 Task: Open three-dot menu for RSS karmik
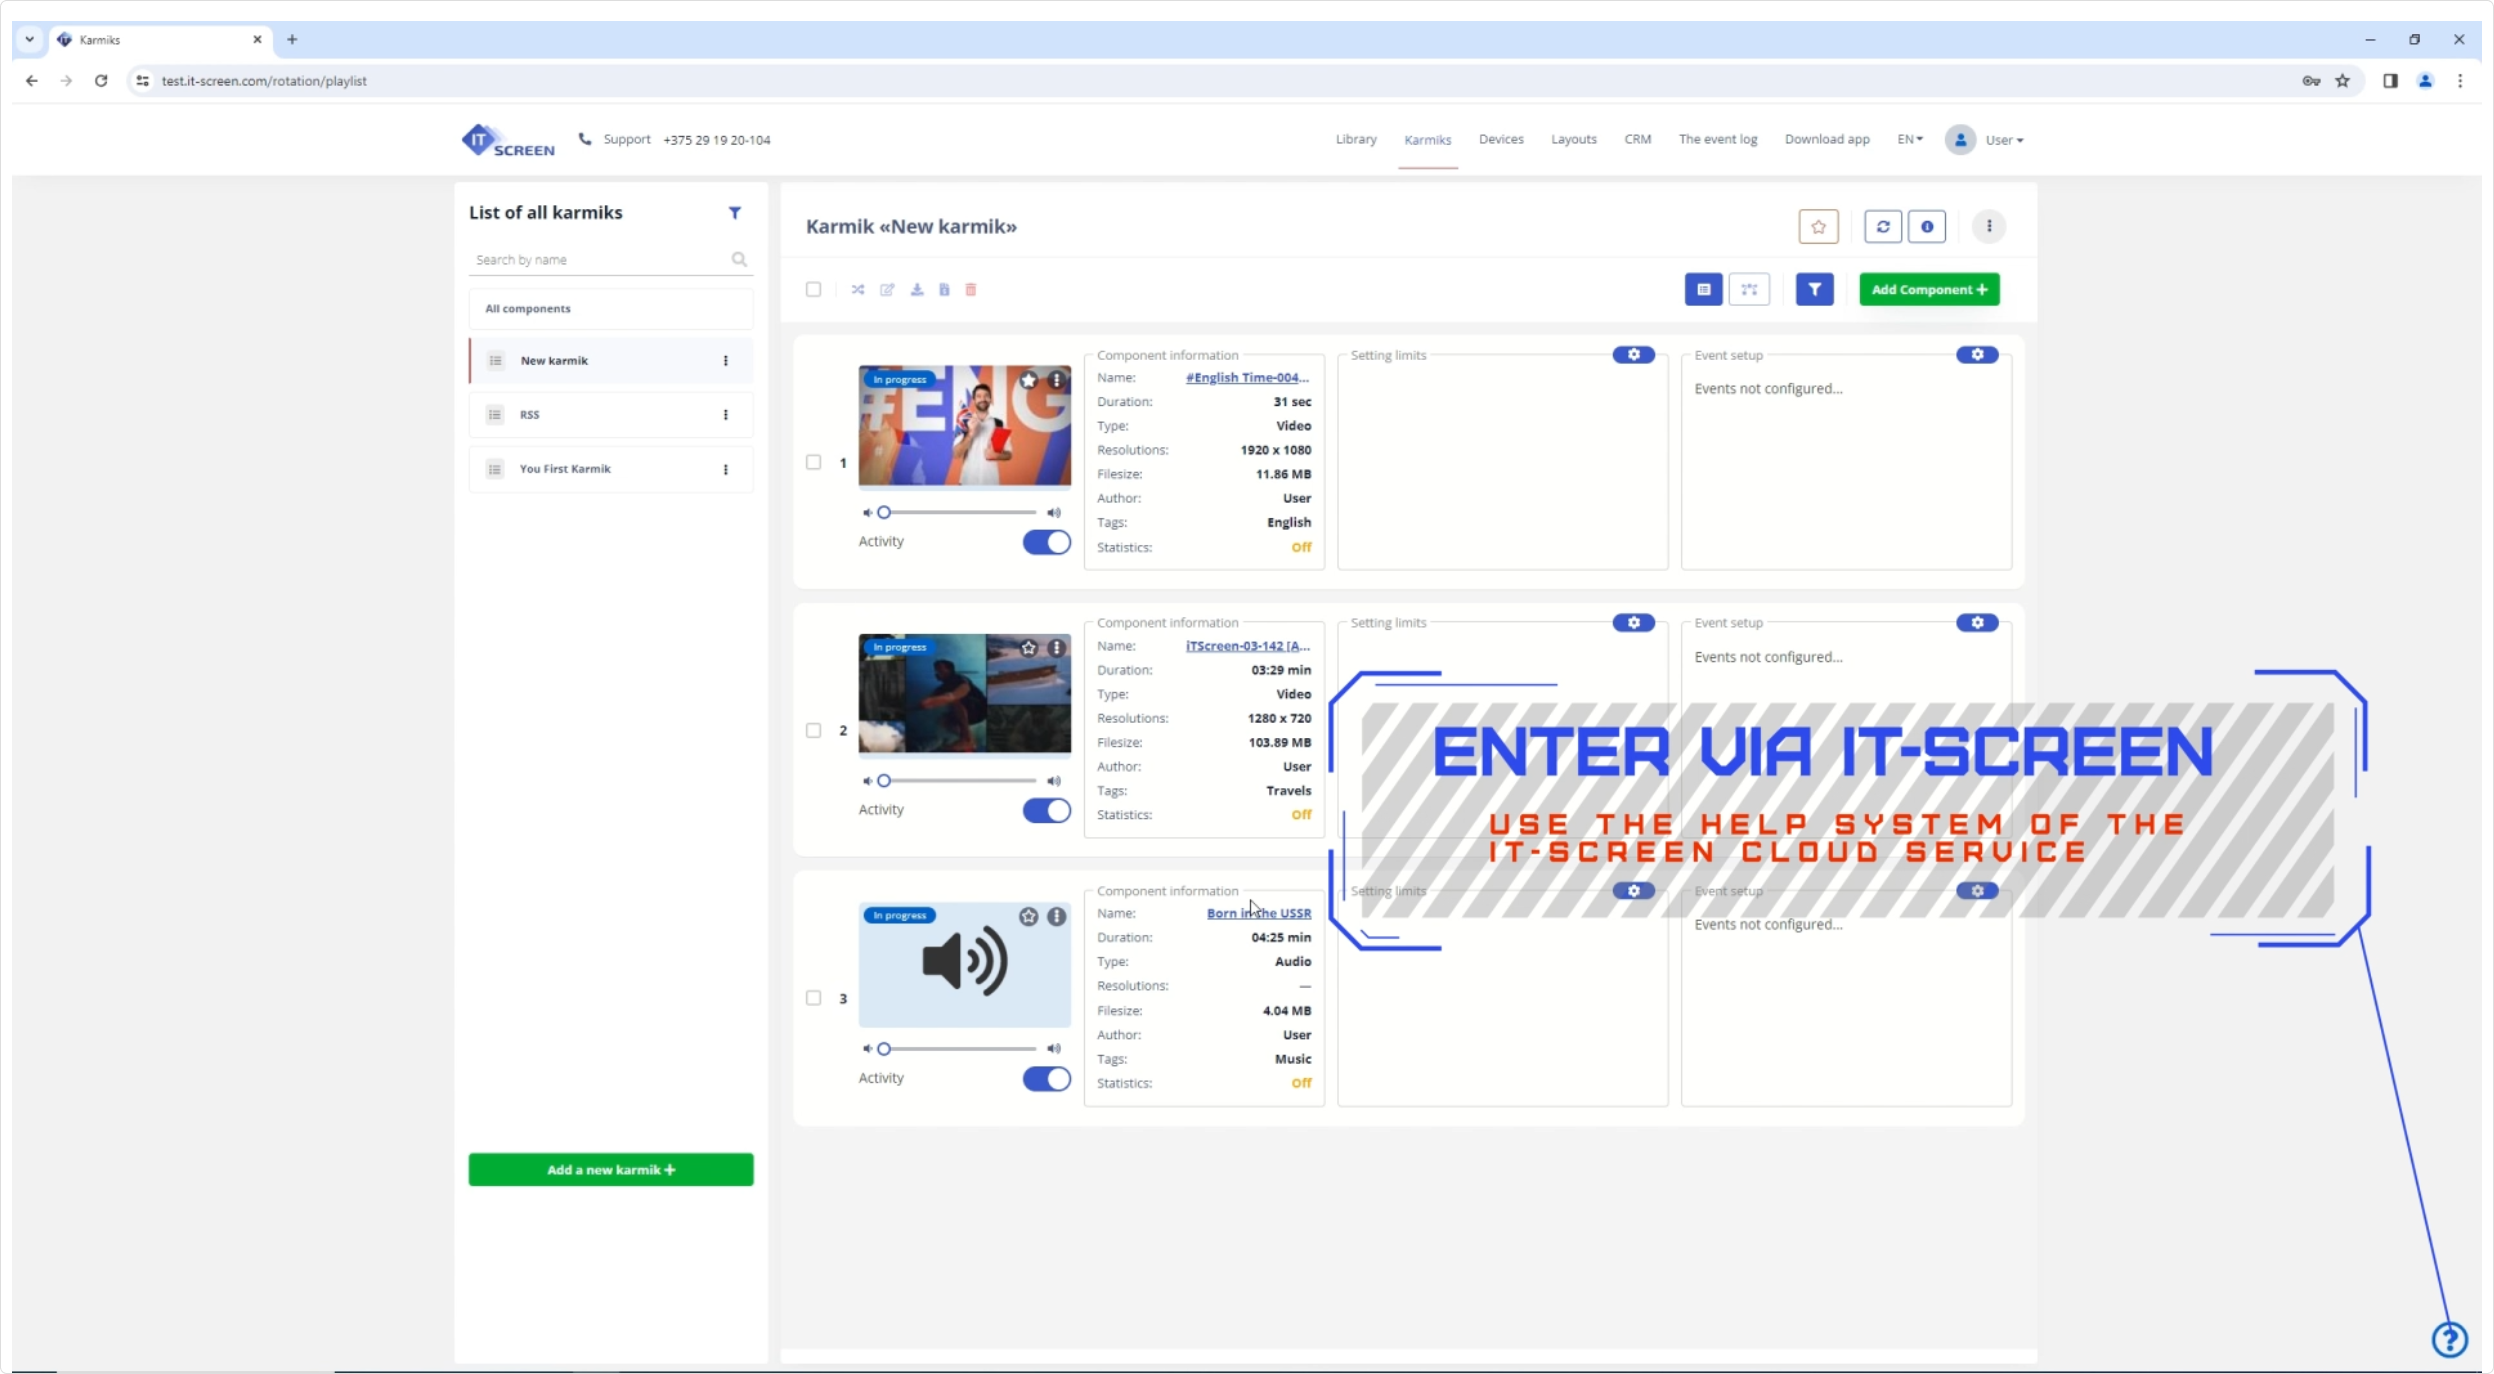click(x=726, y=415)
